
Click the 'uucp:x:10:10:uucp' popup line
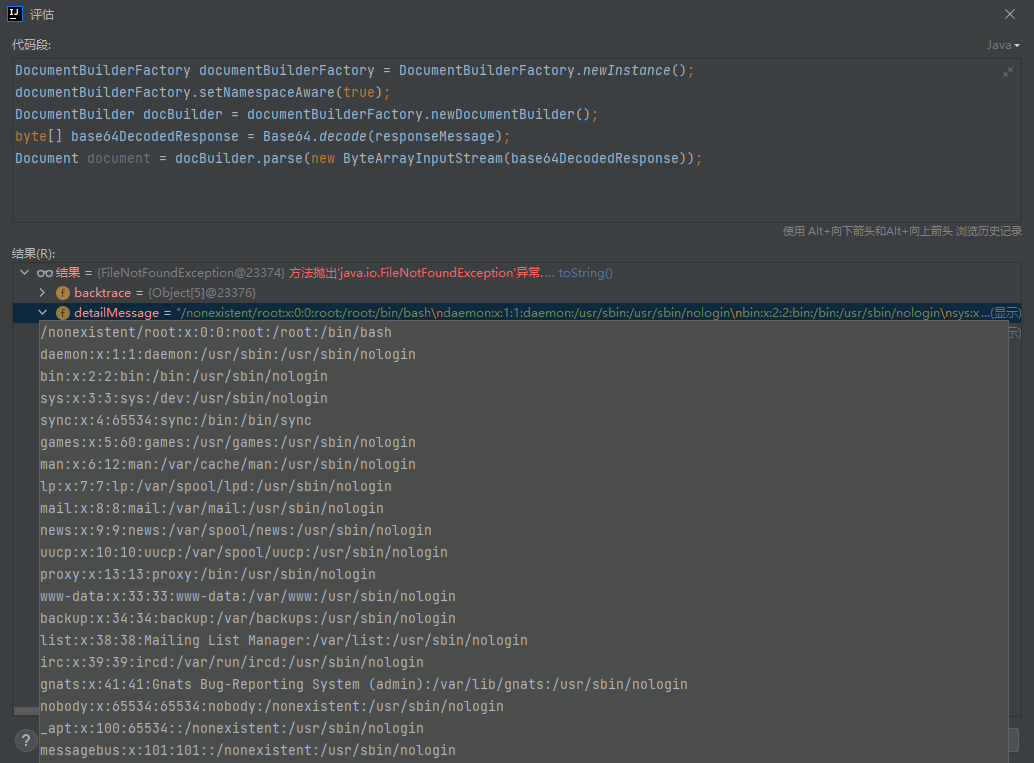tap(243, 552)
